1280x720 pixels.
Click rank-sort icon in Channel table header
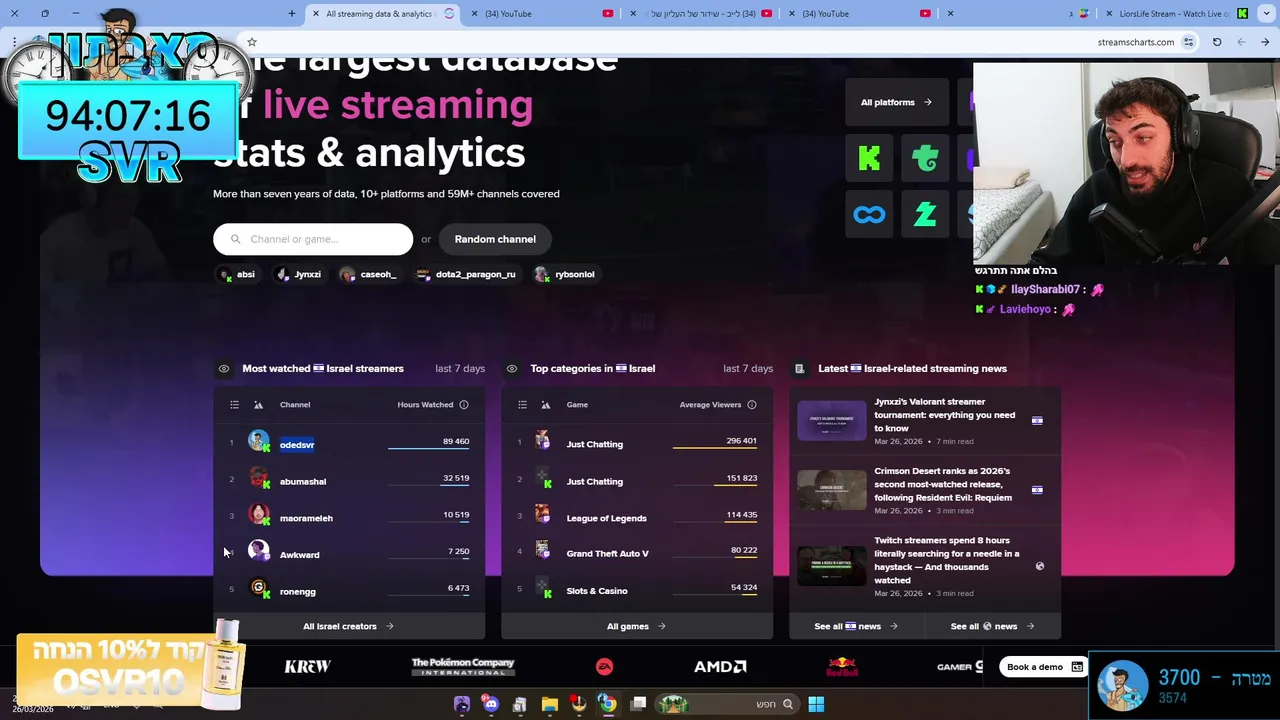pos(258,405)
